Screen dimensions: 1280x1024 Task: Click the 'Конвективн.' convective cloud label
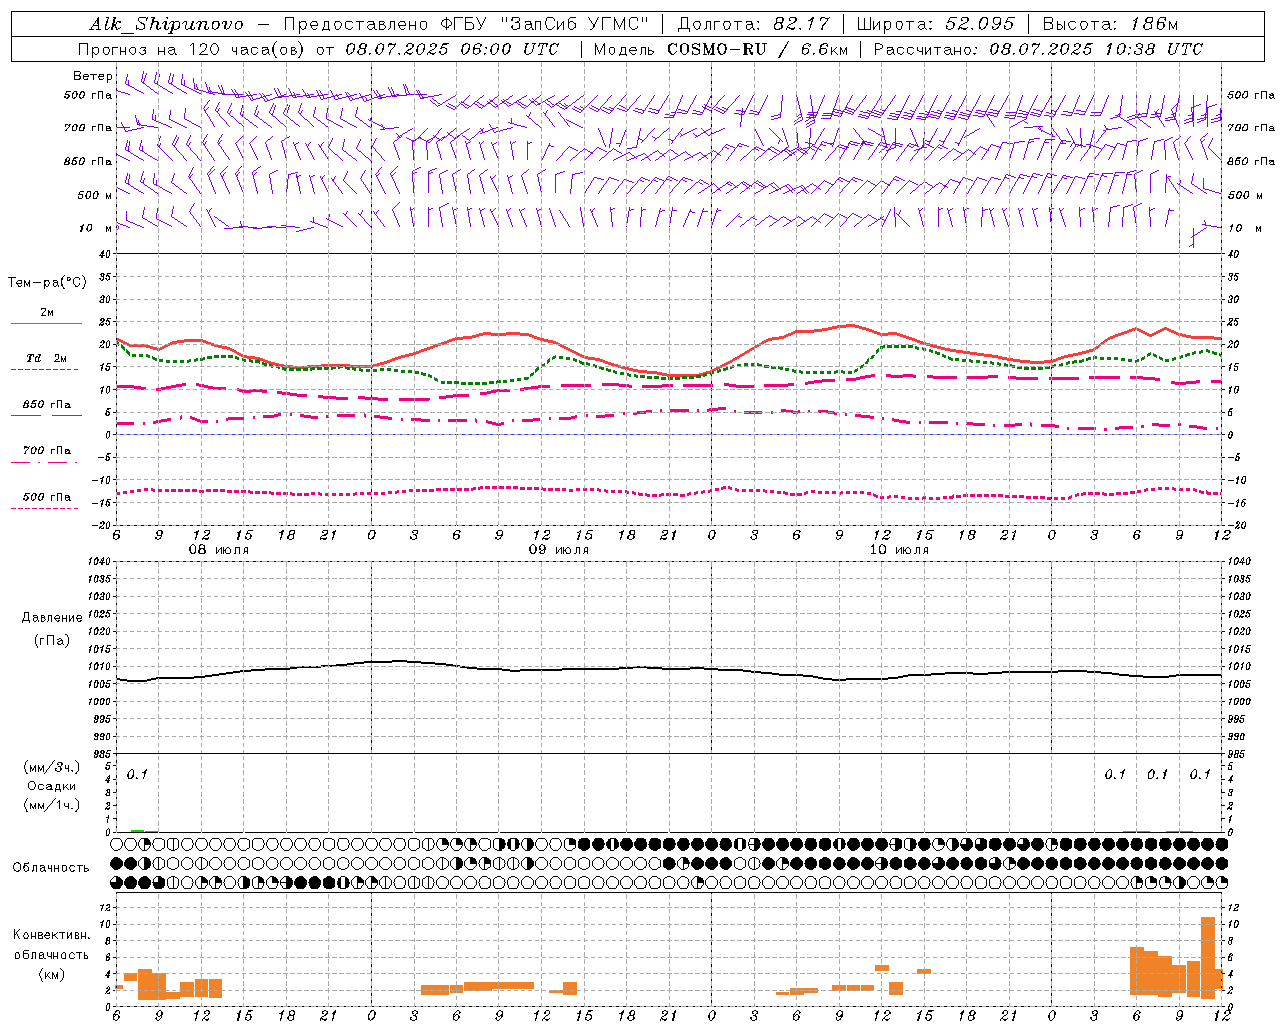tap(52, 935)
